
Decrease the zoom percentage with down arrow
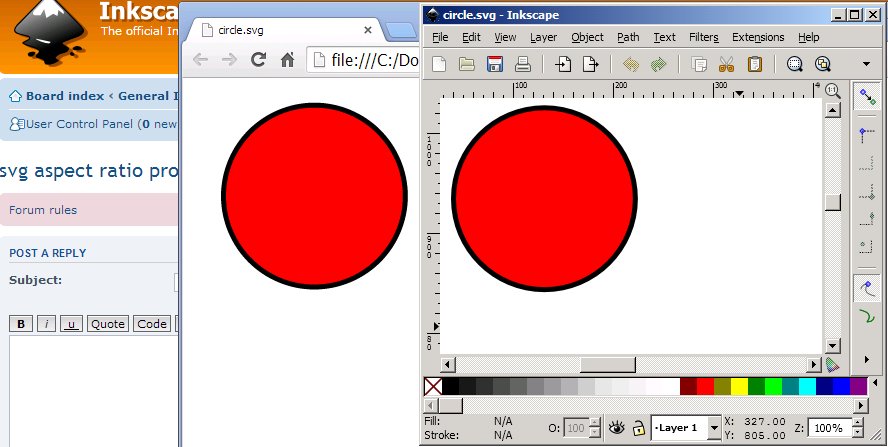(858, 433)
